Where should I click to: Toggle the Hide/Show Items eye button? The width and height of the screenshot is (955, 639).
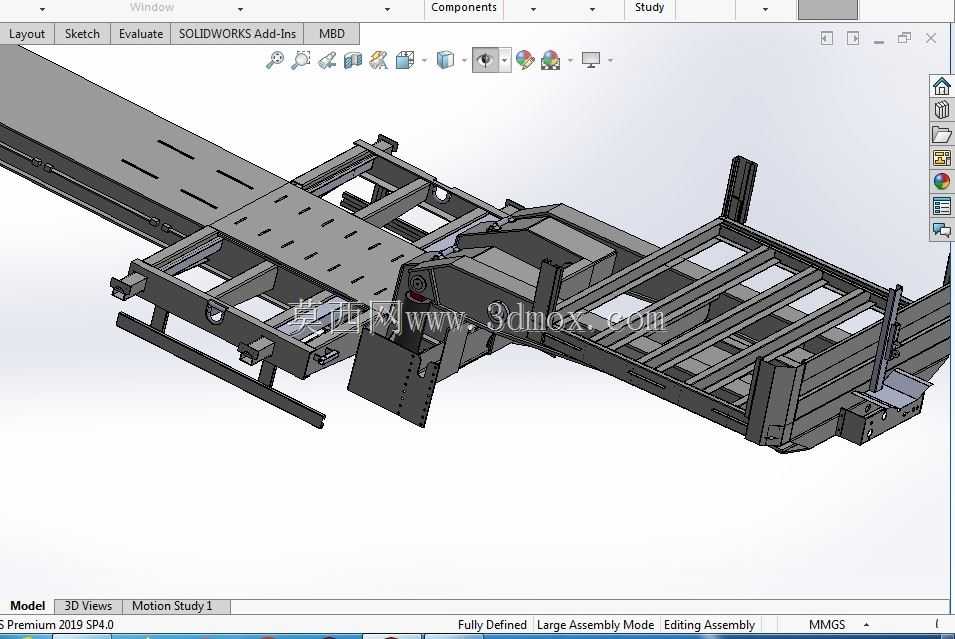485,60
